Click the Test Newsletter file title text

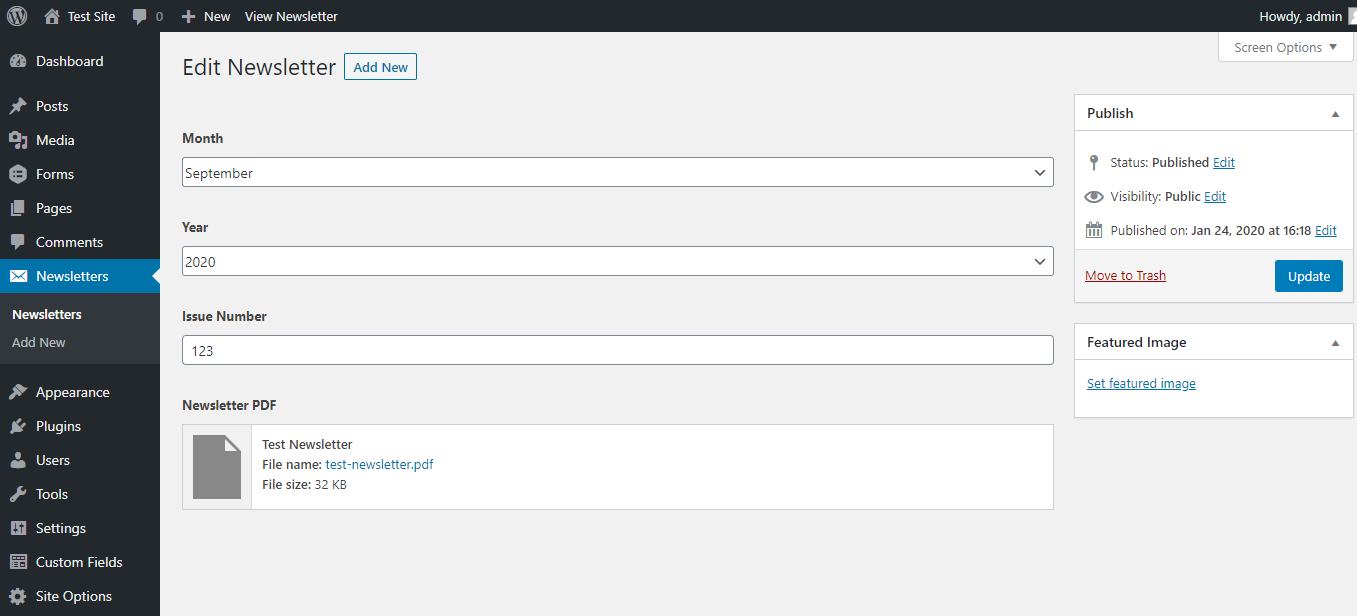coord(307,444)
